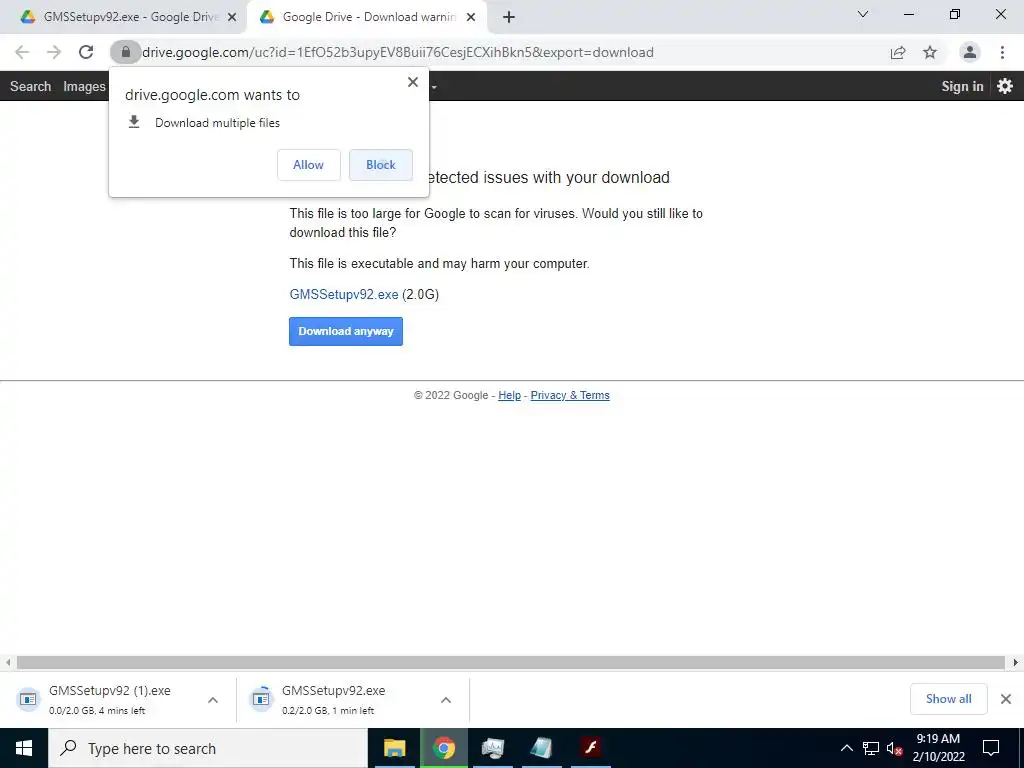Click the Download anyway button
Image resolution: width=1024 pixels, height=768 pixels.
(346, 331)
